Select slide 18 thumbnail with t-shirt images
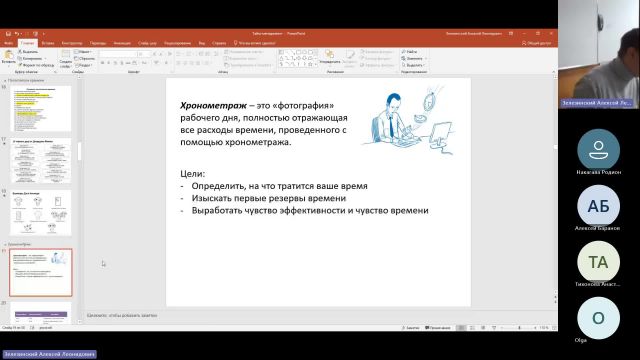The width and height of the screenshot is (640, 360). [x=41, y=213]
